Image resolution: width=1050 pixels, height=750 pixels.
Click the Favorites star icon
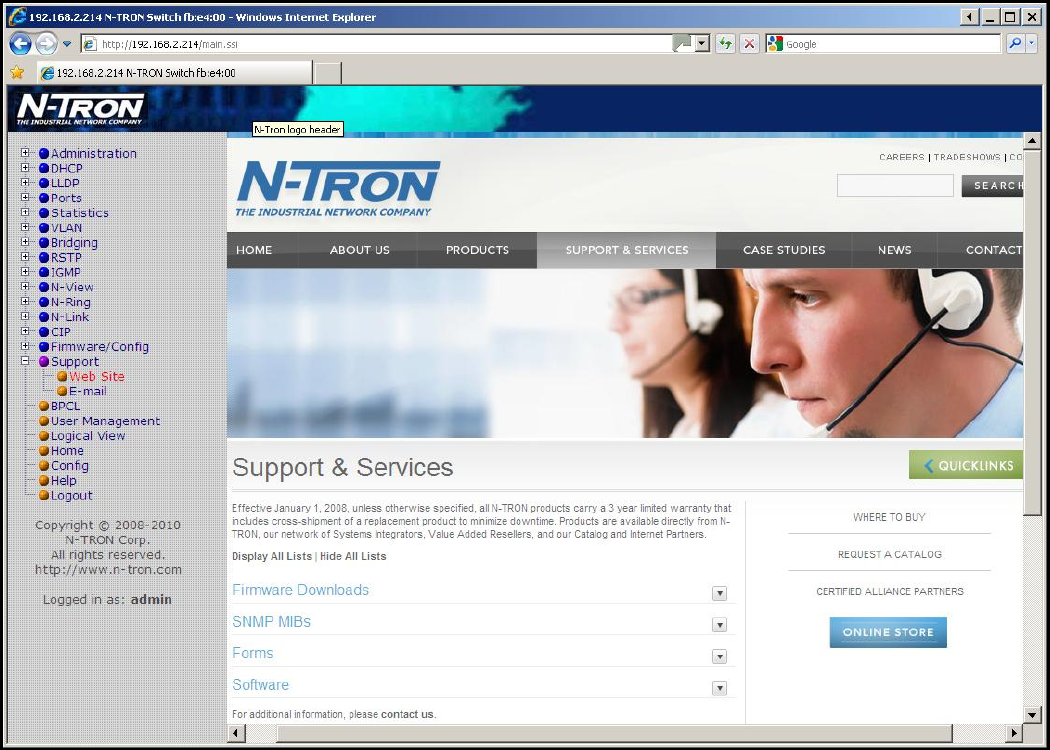[17, 73]
